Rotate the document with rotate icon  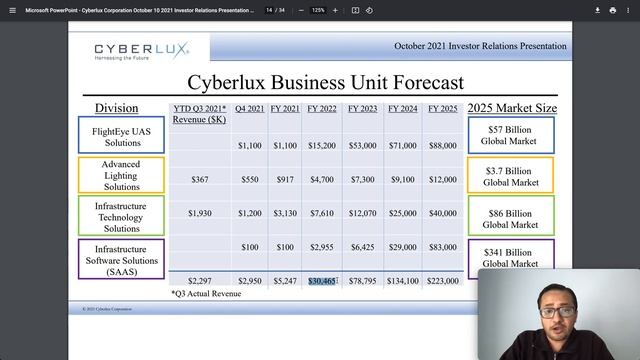point(369,10)
